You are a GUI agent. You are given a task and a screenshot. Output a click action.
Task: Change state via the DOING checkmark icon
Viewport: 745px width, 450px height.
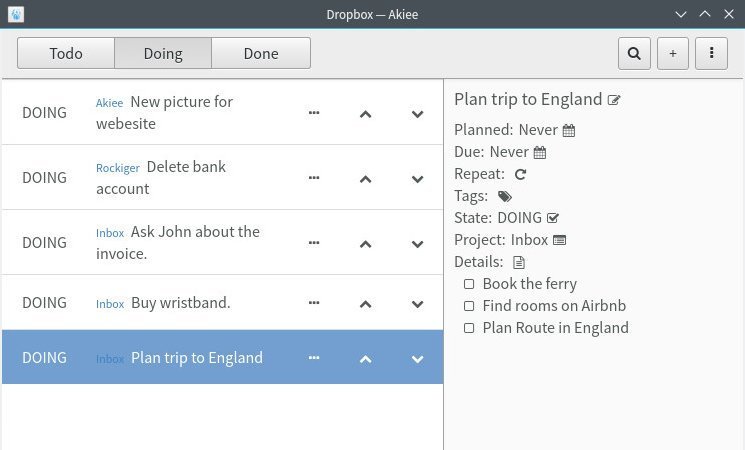point(553,218)
